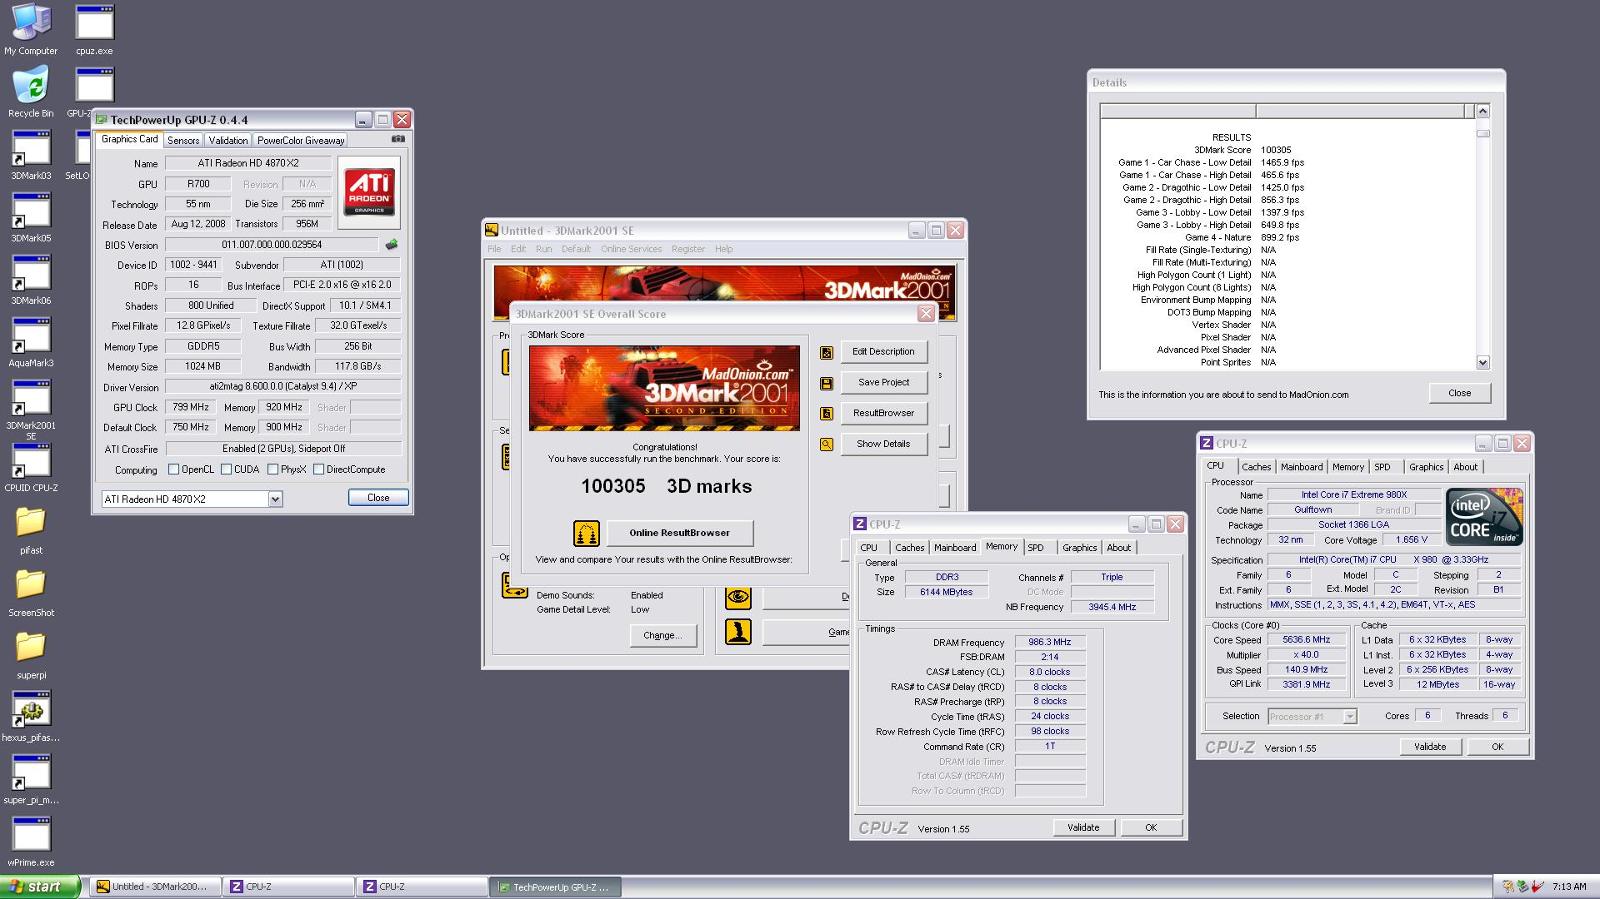The height and width of the screenshot is (899, 1600).
Task: Click the eye icon in 3DMark2001 window
Action: click(x=738, y=597)
